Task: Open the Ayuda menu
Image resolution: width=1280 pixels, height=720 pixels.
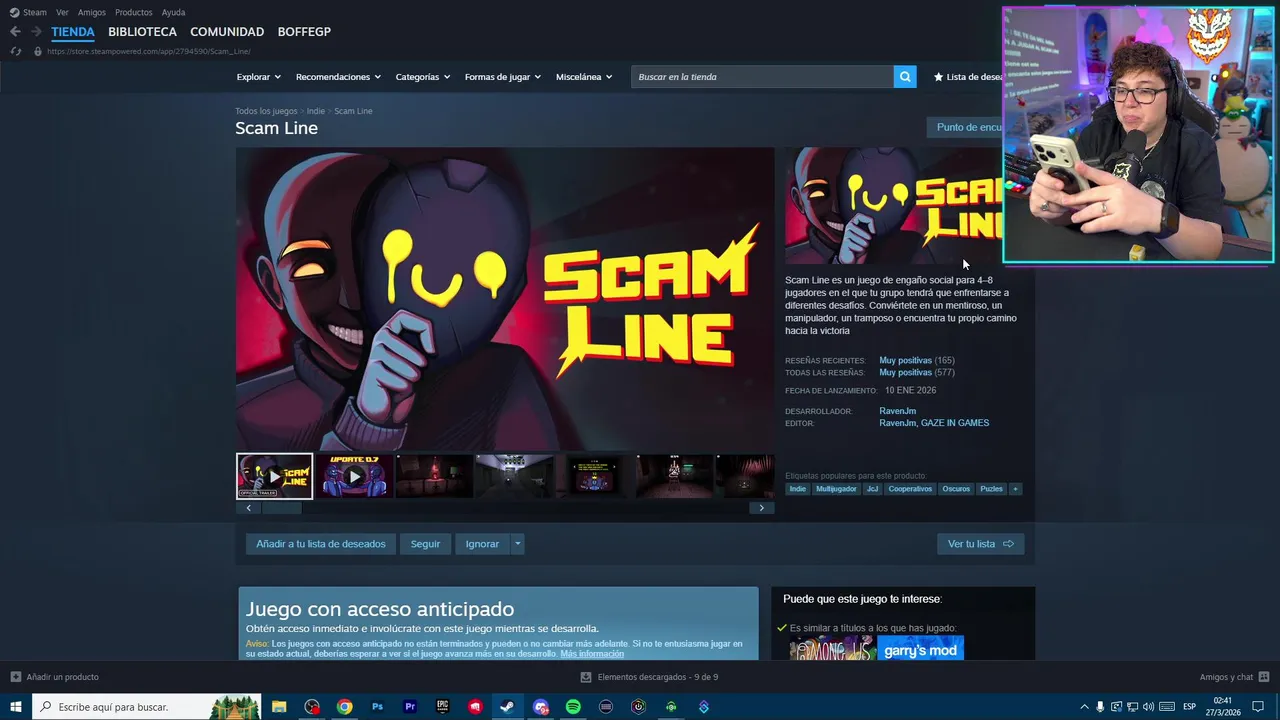Action: [173, 12]
